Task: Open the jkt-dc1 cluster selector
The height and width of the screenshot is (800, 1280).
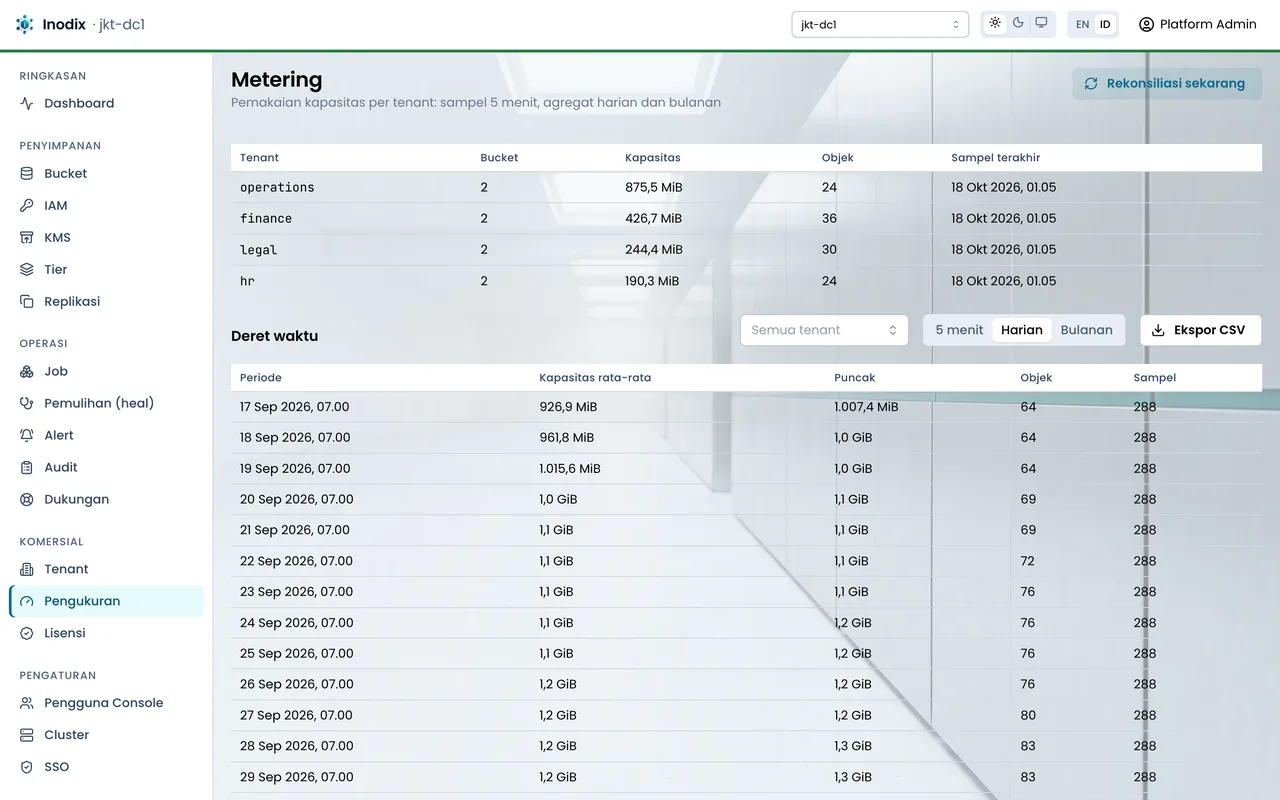Action: coord(880,24)
